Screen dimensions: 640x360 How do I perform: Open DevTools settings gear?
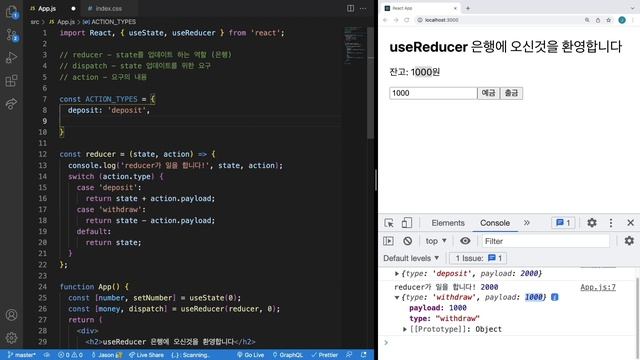click(592, 222)
